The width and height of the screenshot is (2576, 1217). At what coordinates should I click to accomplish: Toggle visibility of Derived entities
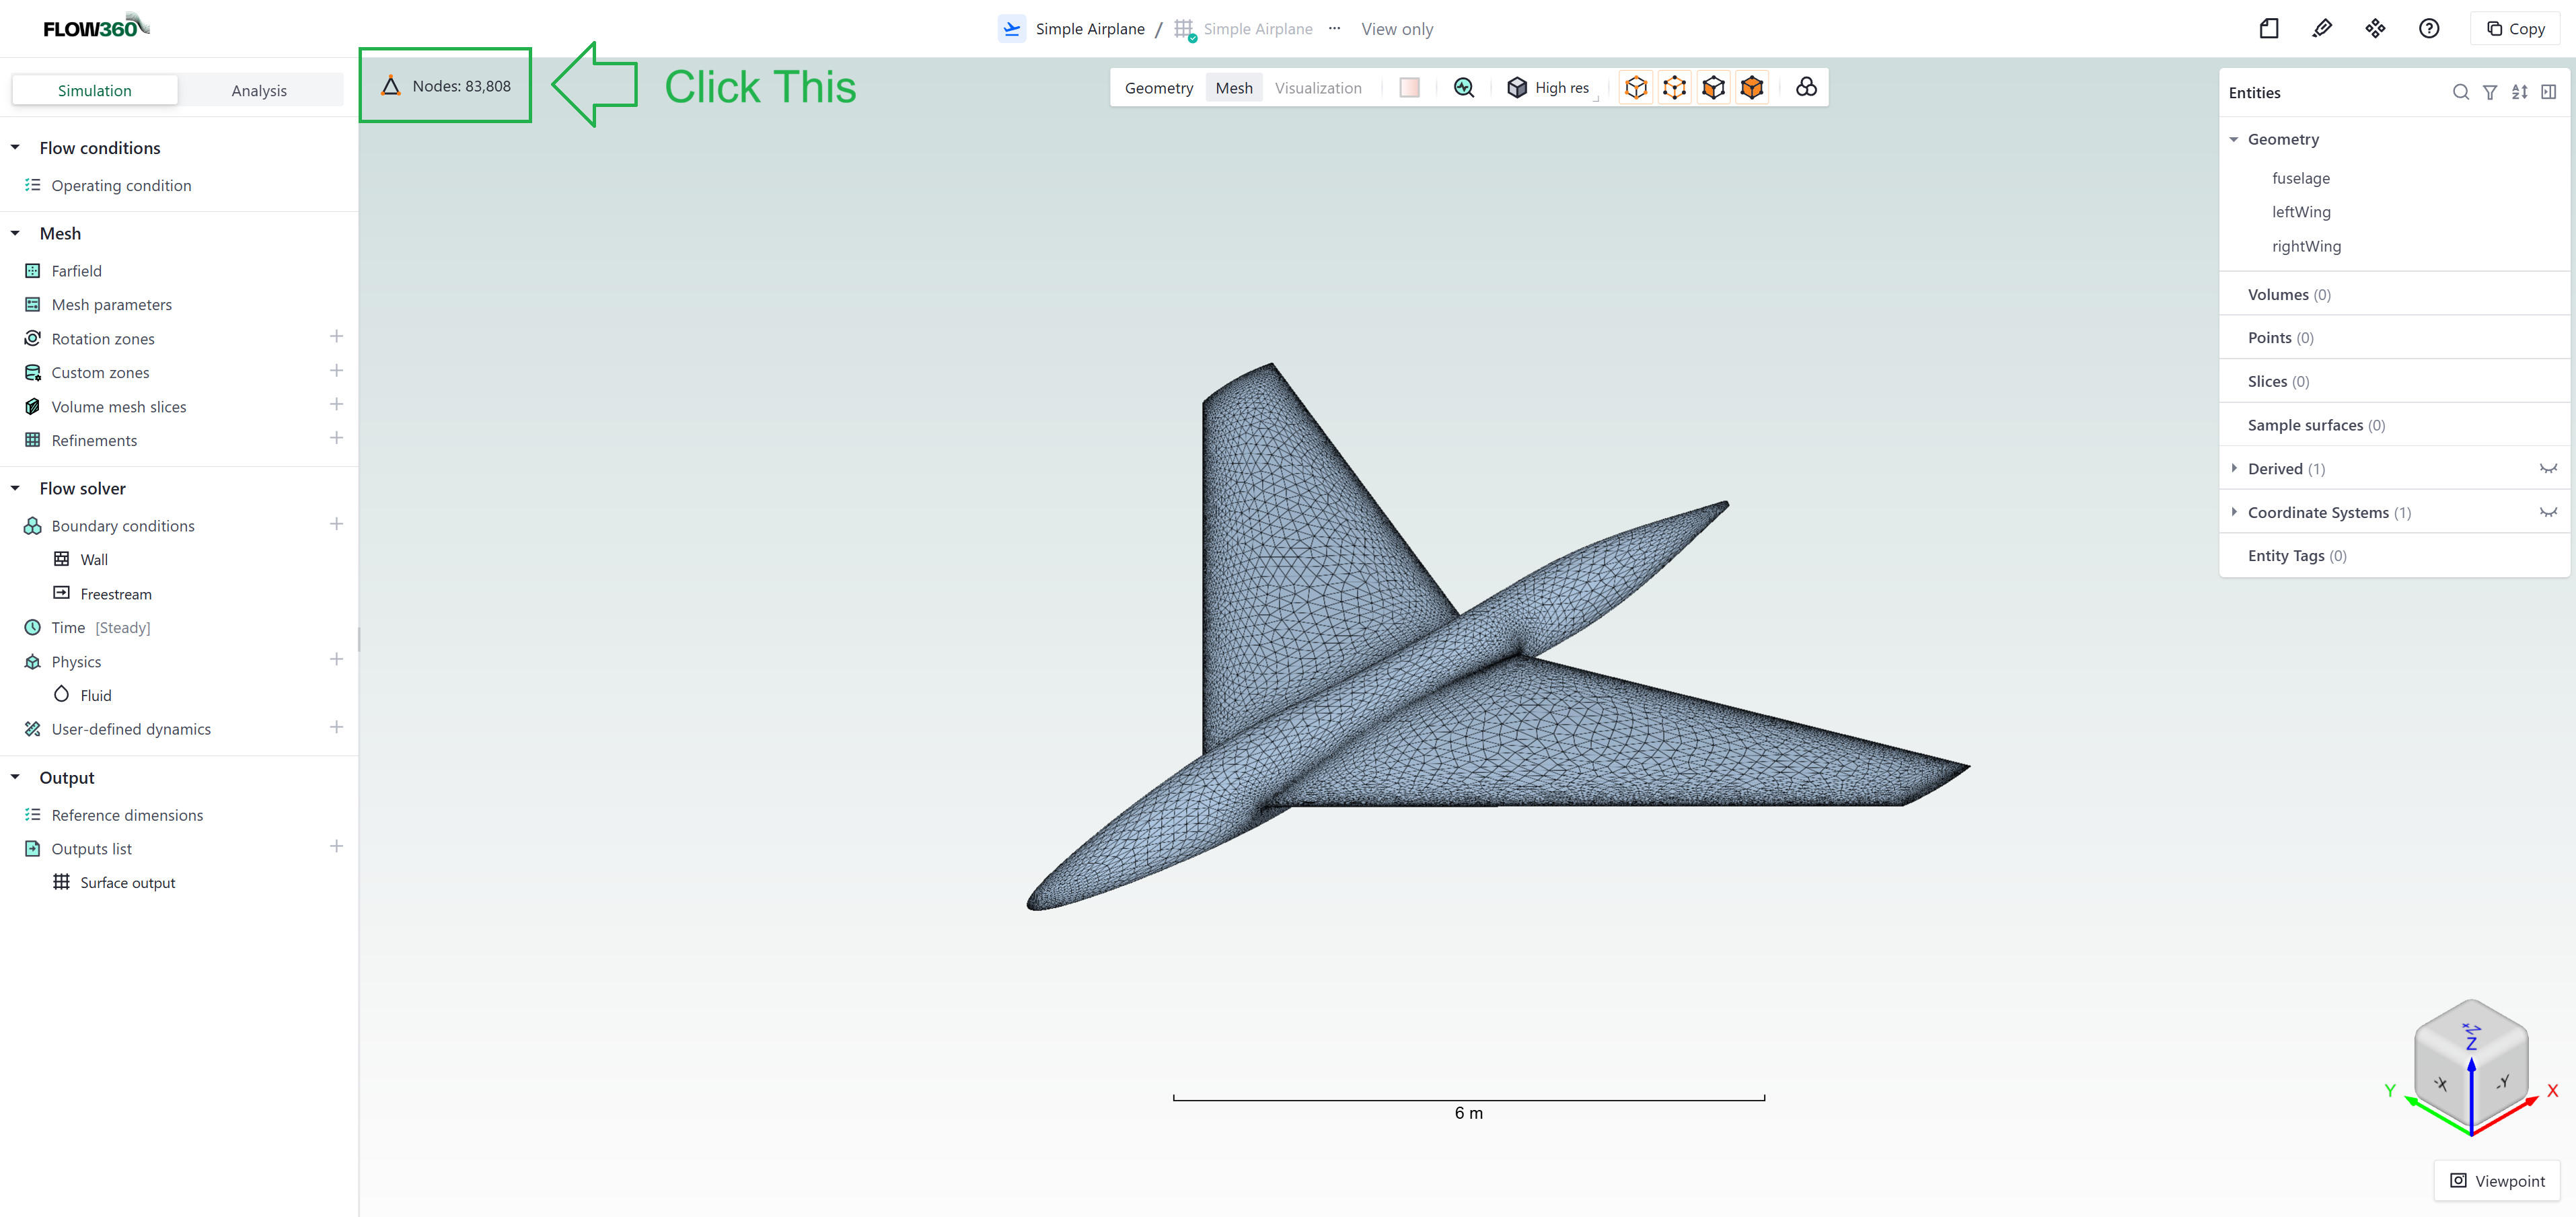(2548, 468)
